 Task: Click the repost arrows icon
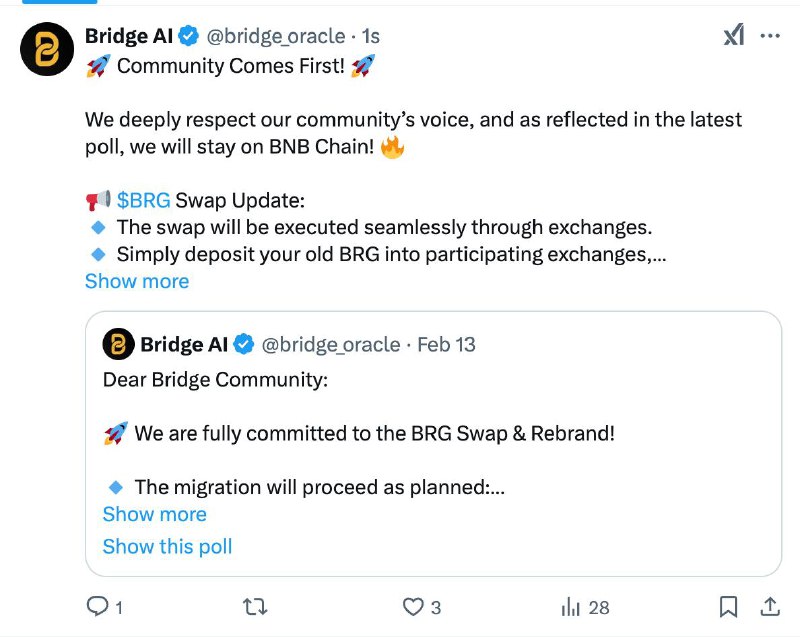point(255,607)
